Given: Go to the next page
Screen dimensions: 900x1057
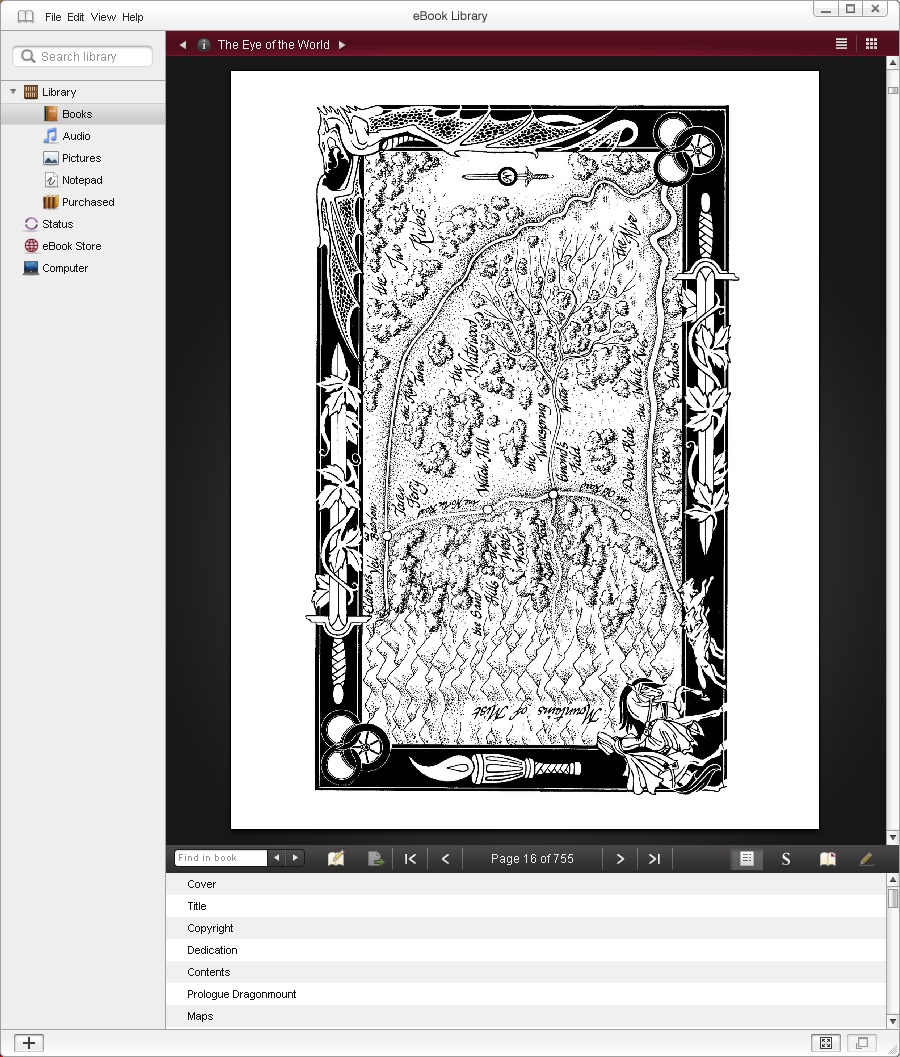Looking at the screenshot, I should (x=620, y=859).
